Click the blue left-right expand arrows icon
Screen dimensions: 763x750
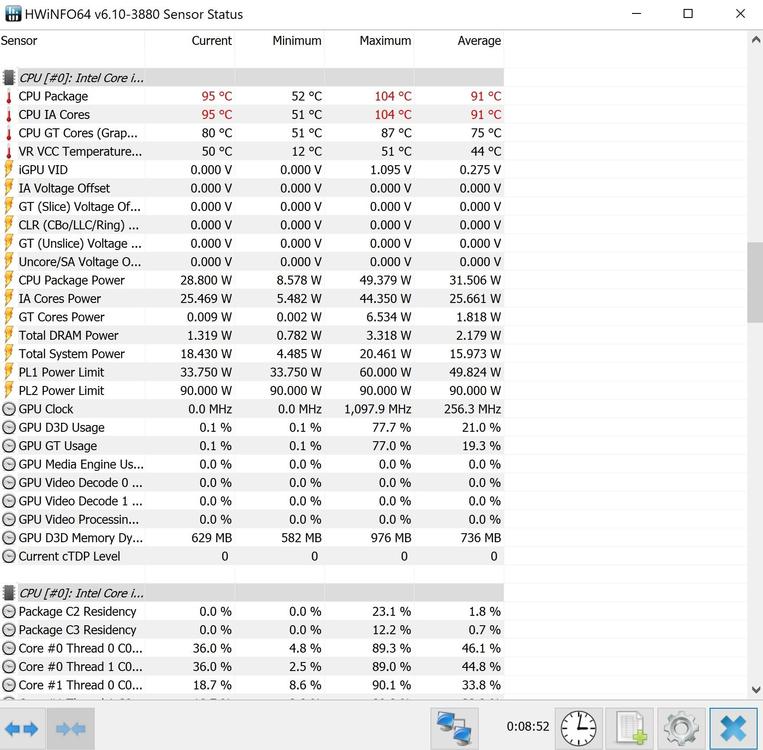click(x=22, y=729)
